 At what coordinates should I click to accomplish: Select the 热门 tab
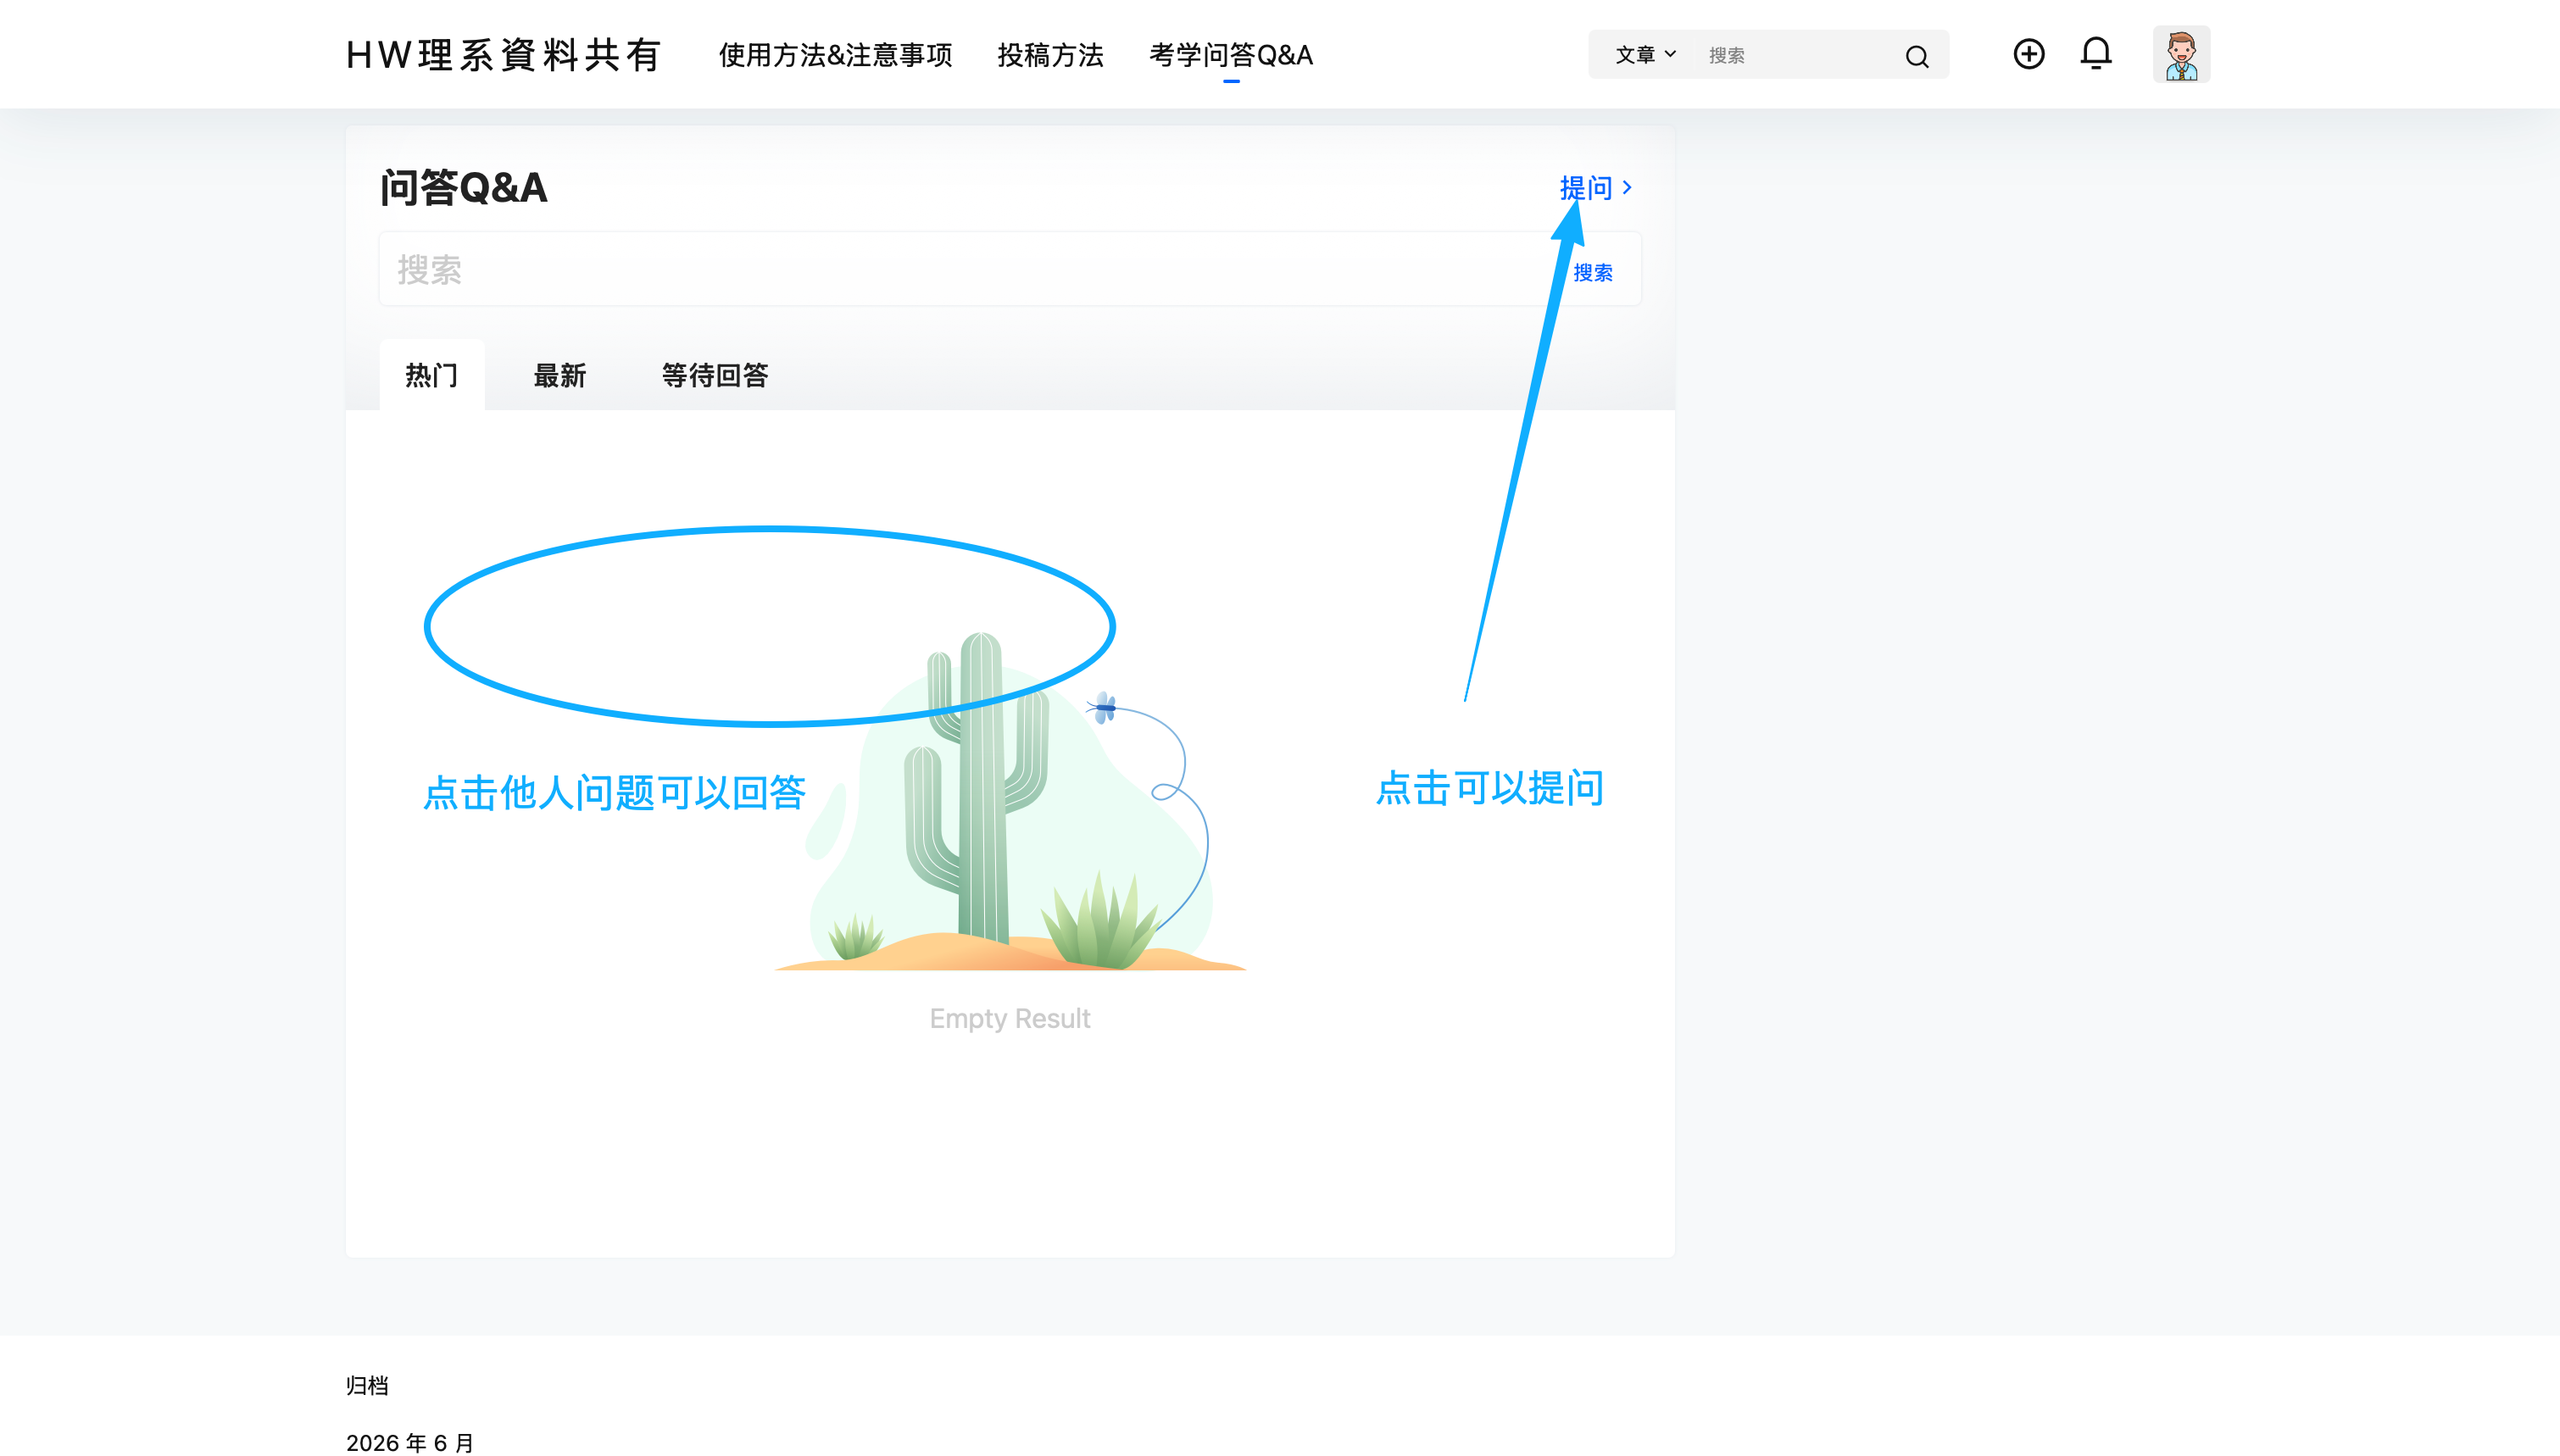[x=432, y=375]
